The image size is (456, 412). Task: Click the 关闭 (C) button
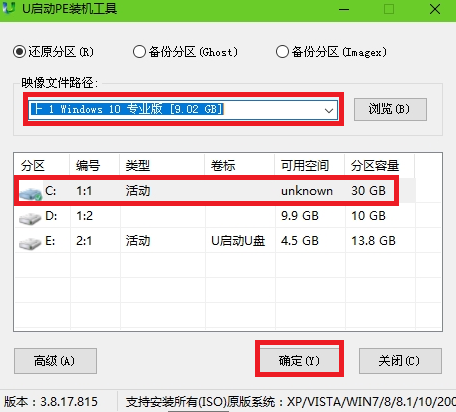click(400, 361)
